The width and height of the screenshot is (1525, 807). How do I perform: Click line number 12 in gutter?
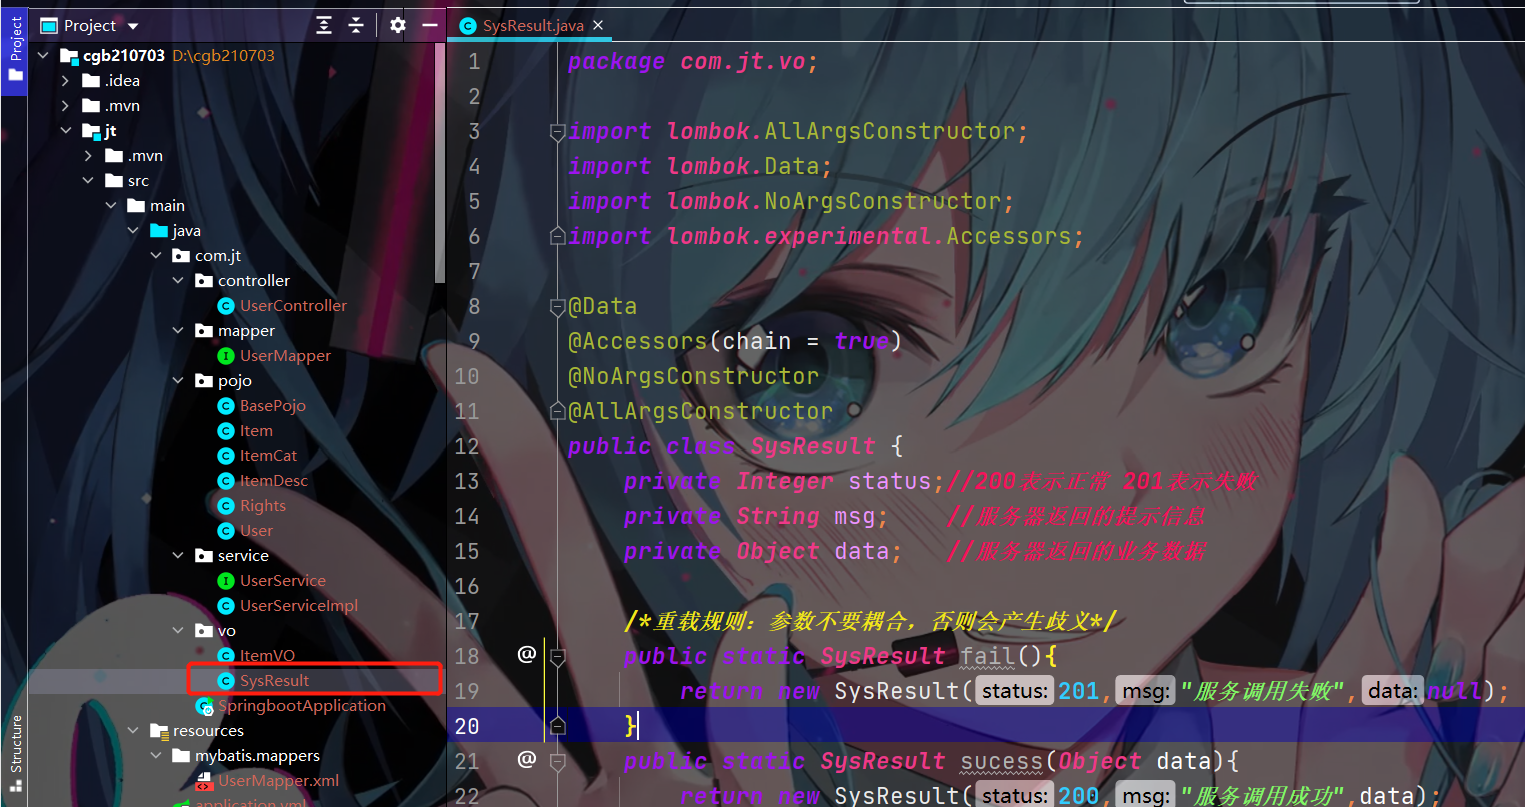pyautogui.click(x=467, y=446)
